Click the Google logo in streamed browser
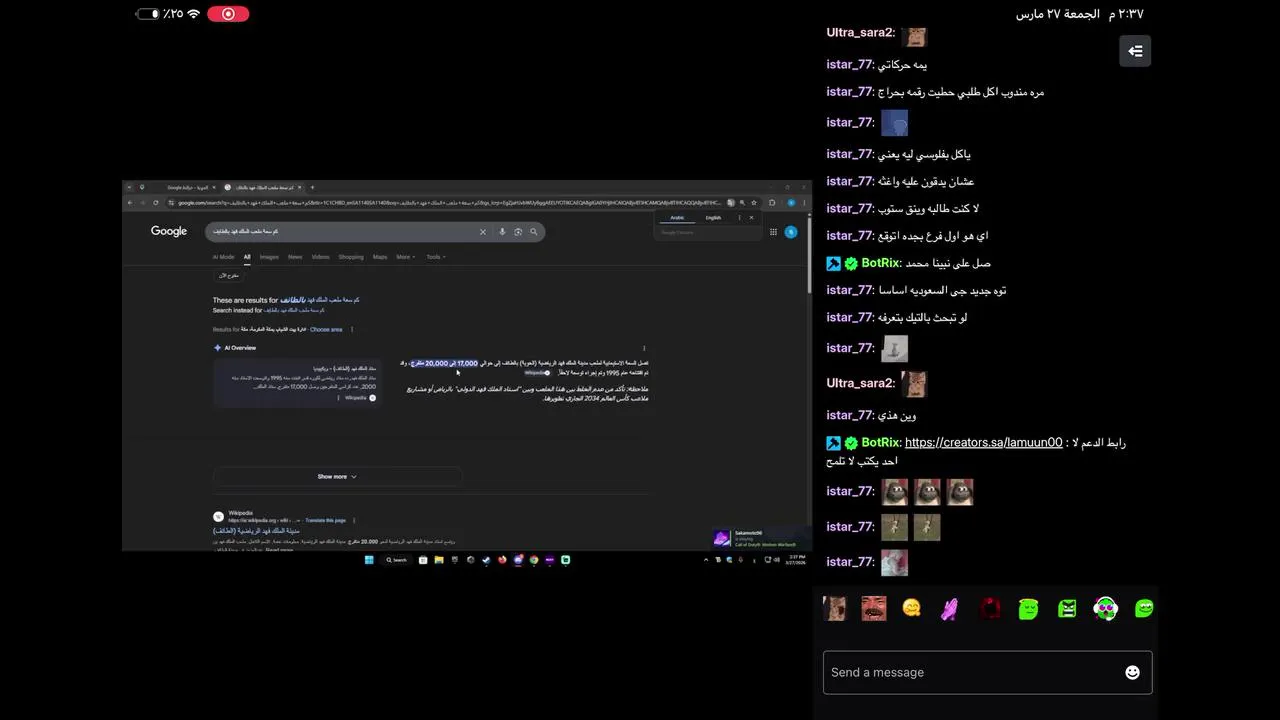Image resolution: width=1280 pixels, height=720 pixels. (169, 231)
